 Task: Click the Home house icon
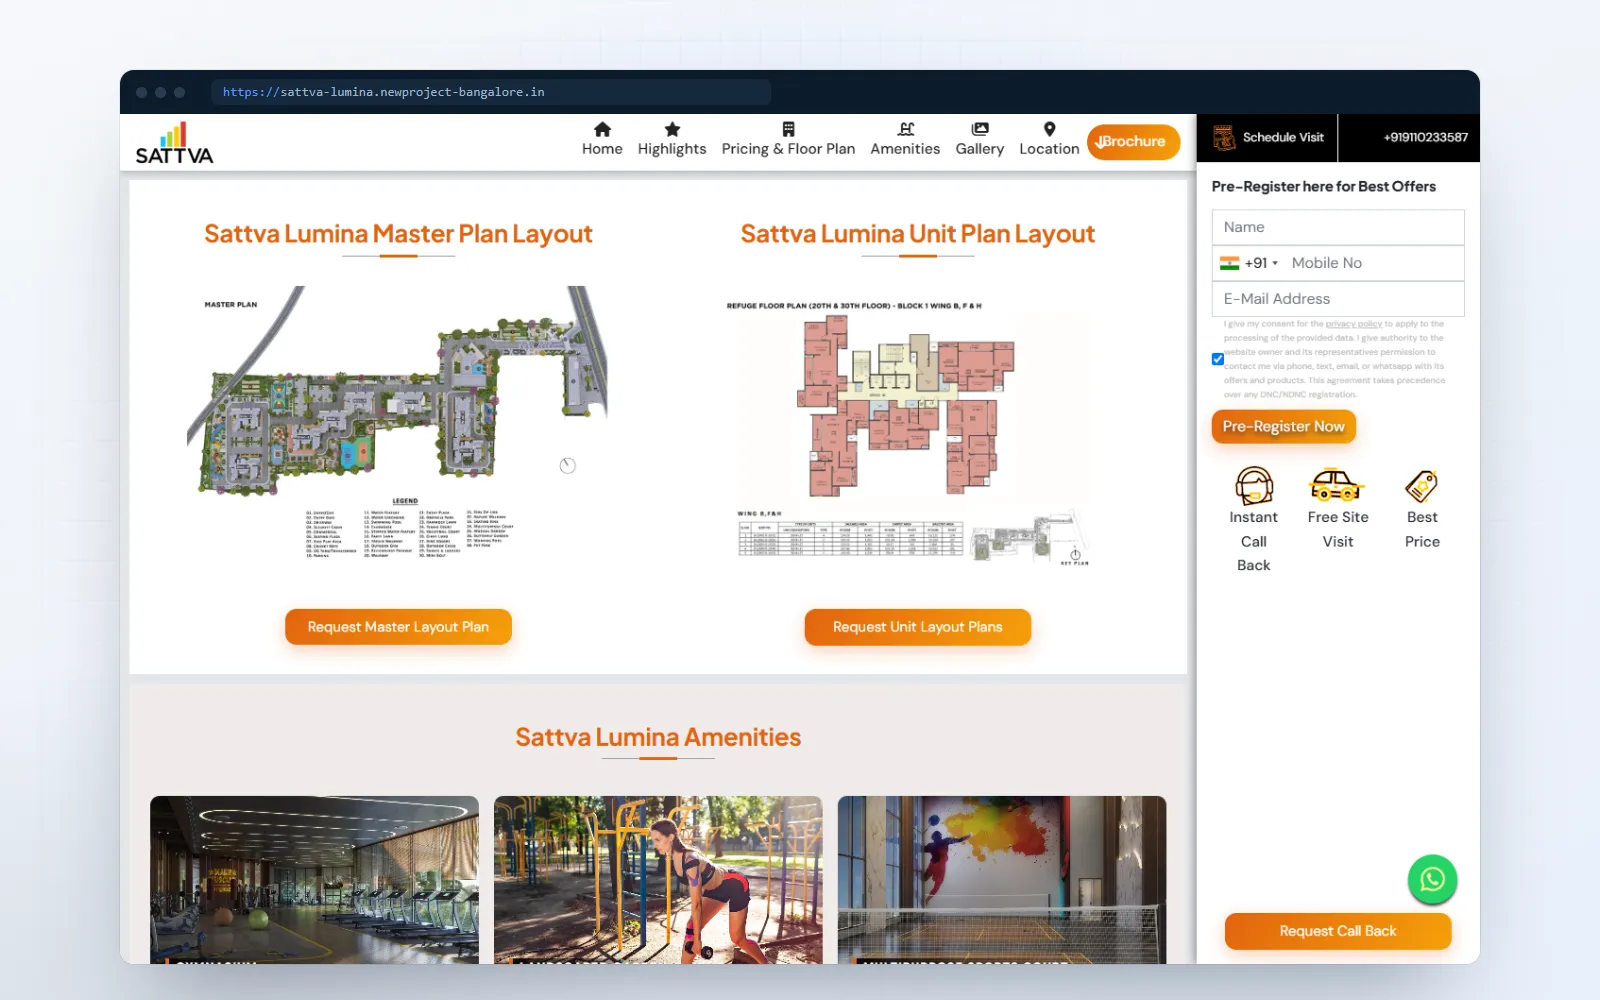point(602,129)
